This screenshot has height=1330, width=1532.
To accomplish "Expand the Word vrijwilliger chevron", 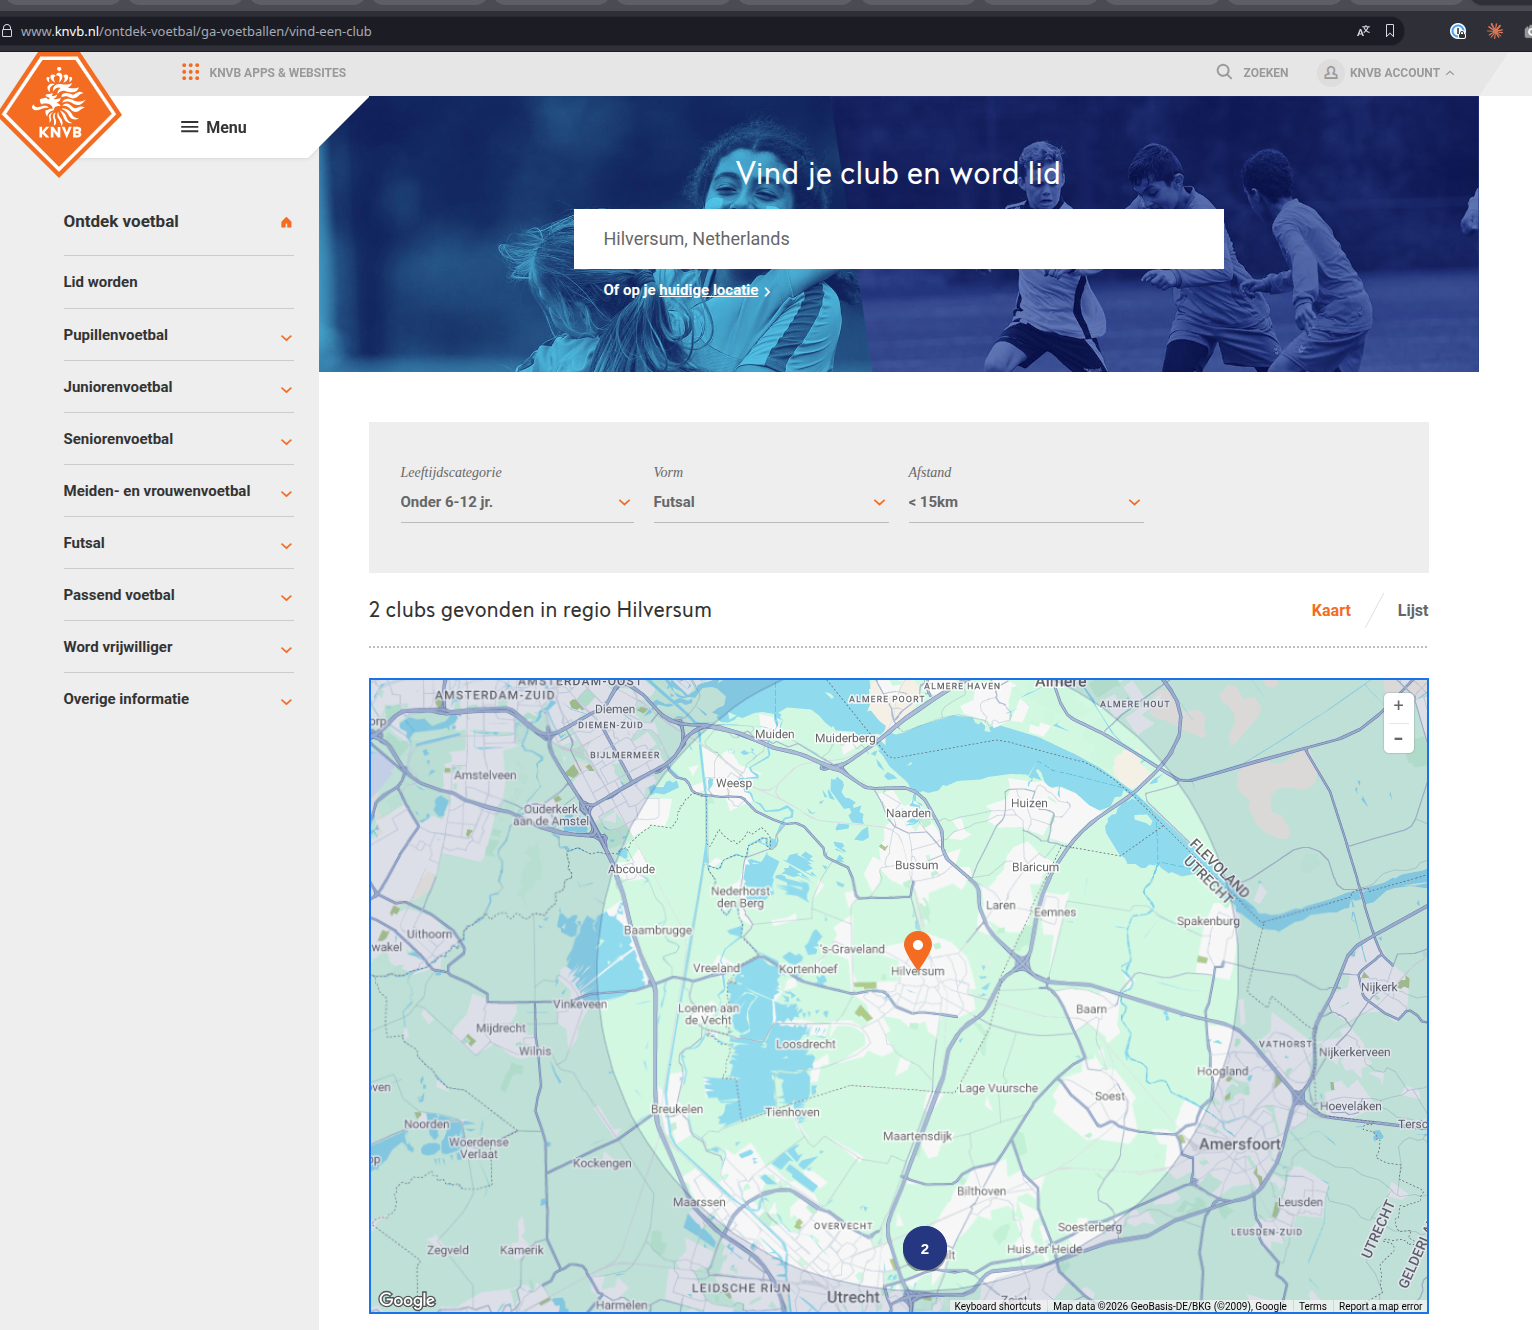I will point(286,650).
